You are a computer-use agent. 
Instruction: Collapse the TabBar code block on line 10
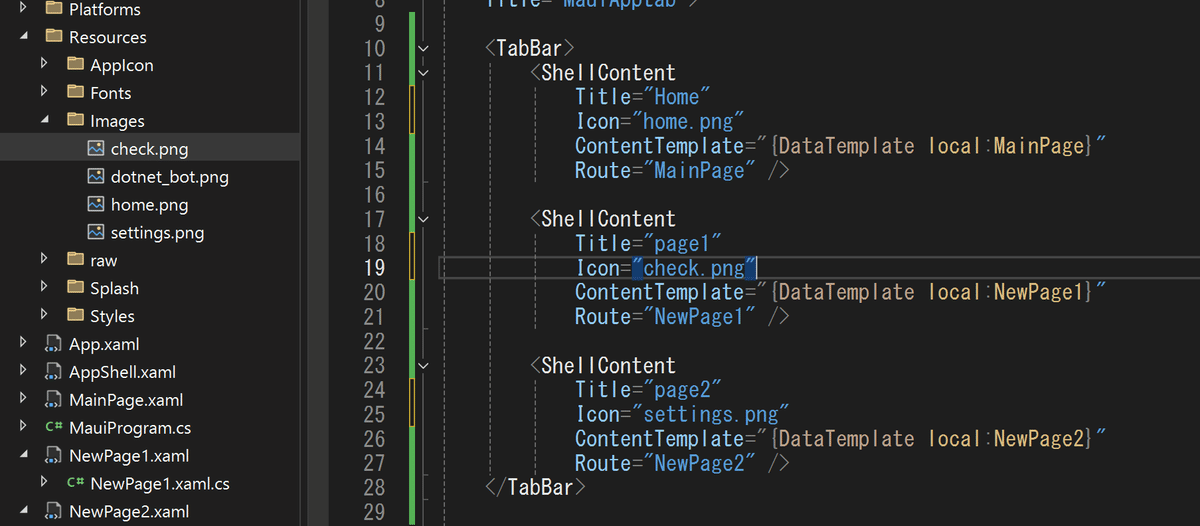point(423,48)
